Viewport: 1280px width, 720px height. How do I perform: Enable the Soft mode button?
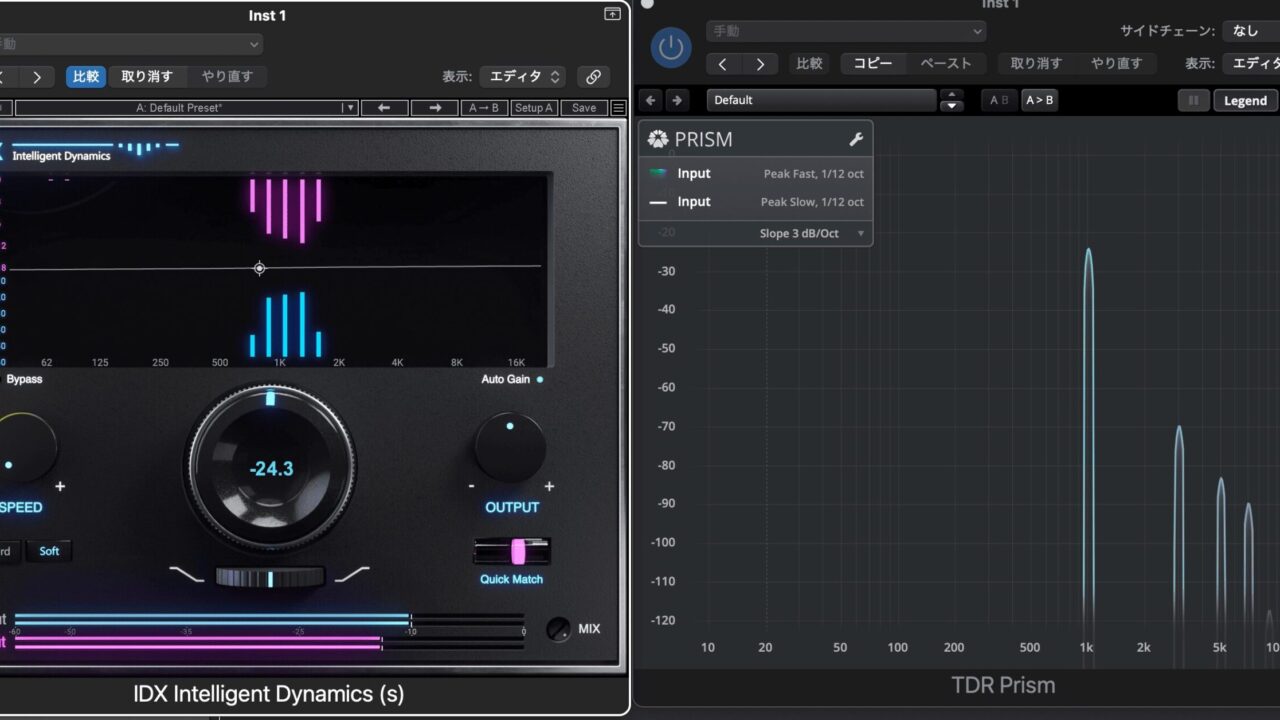pyautogui.click(x=49, y=551)
